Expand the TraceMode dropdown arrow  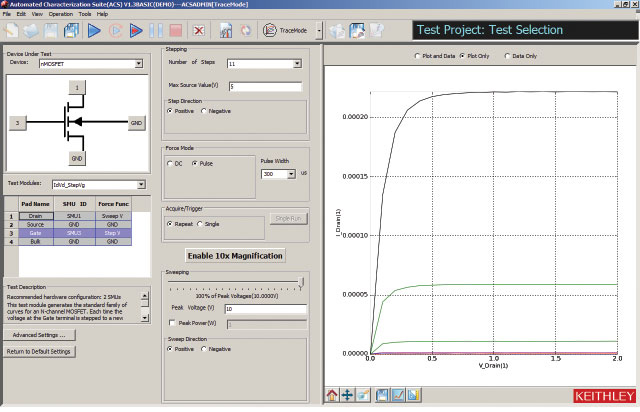coord(319,31)
